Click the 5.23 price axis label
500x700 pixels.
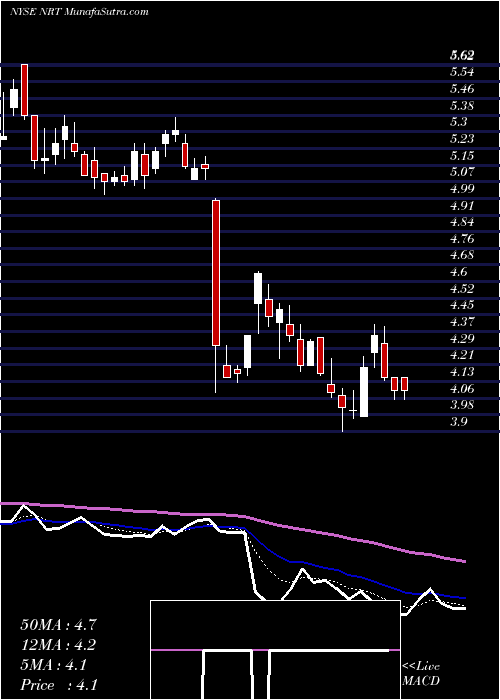[462, 139]
